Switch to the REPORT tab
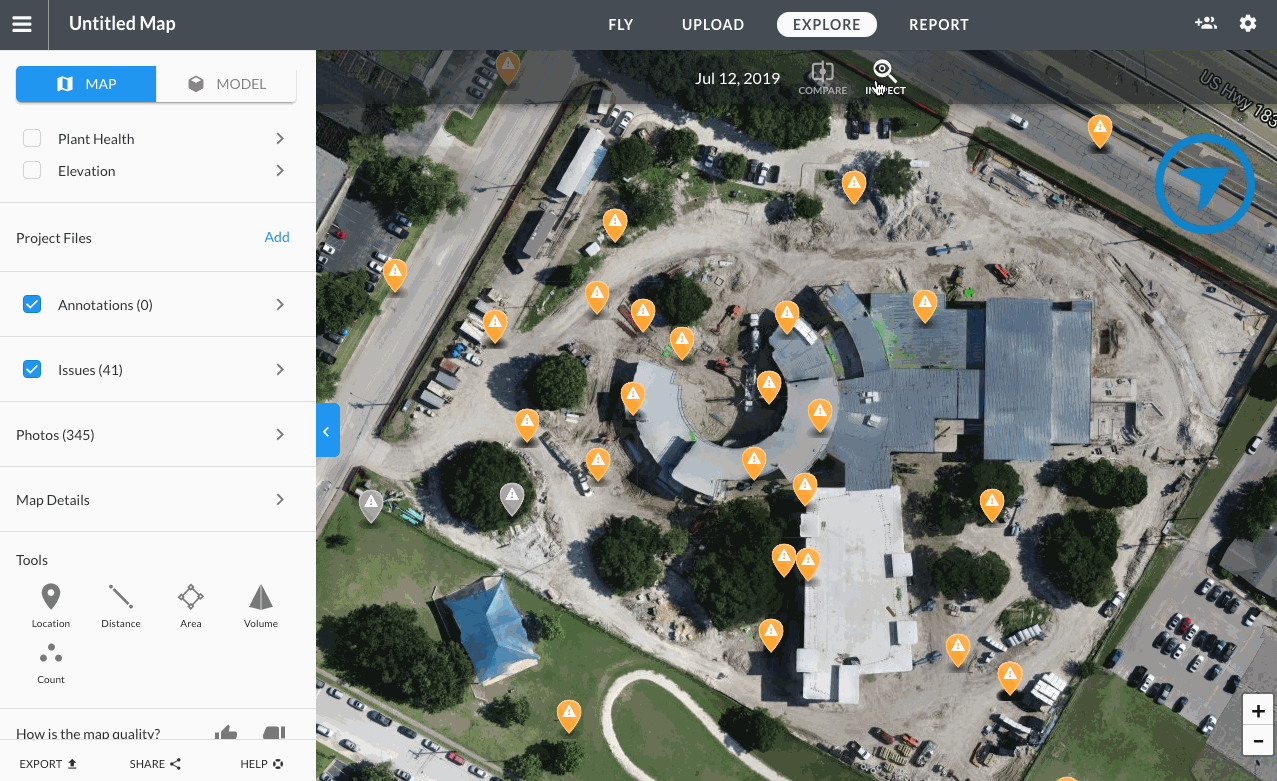 pos(938,25)
